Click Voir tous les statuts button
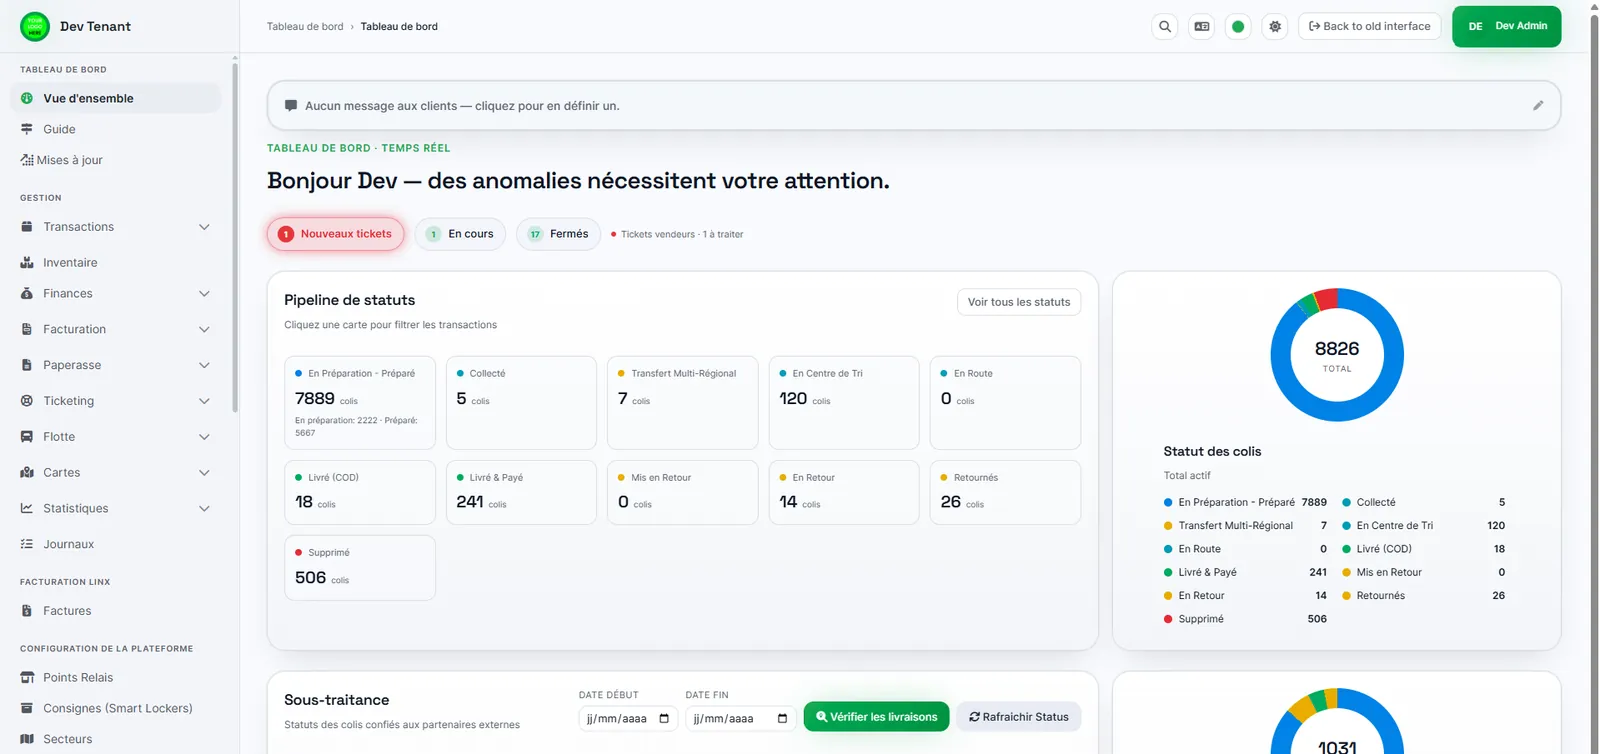Screen dimensions: 1600x754 coord(1019,302)
